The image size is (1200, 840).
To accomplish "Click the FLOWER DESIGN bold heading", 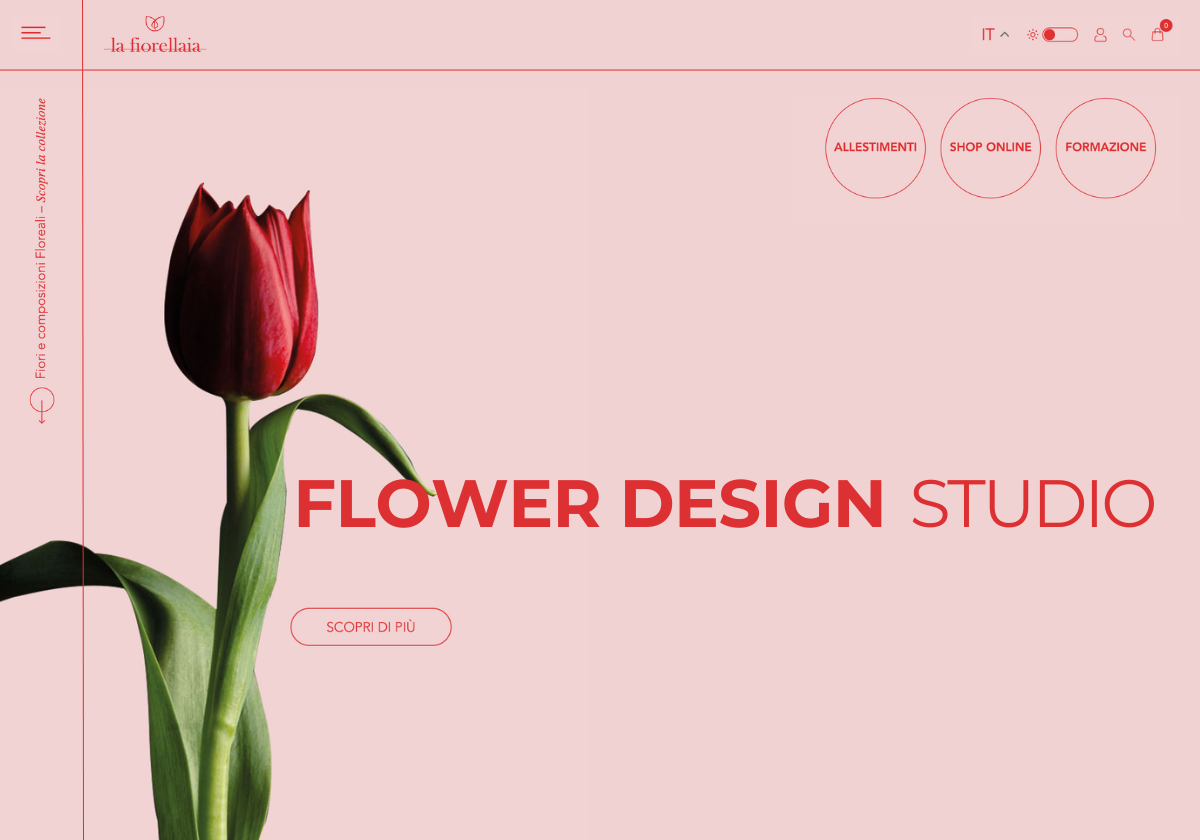I will point(589,504).
